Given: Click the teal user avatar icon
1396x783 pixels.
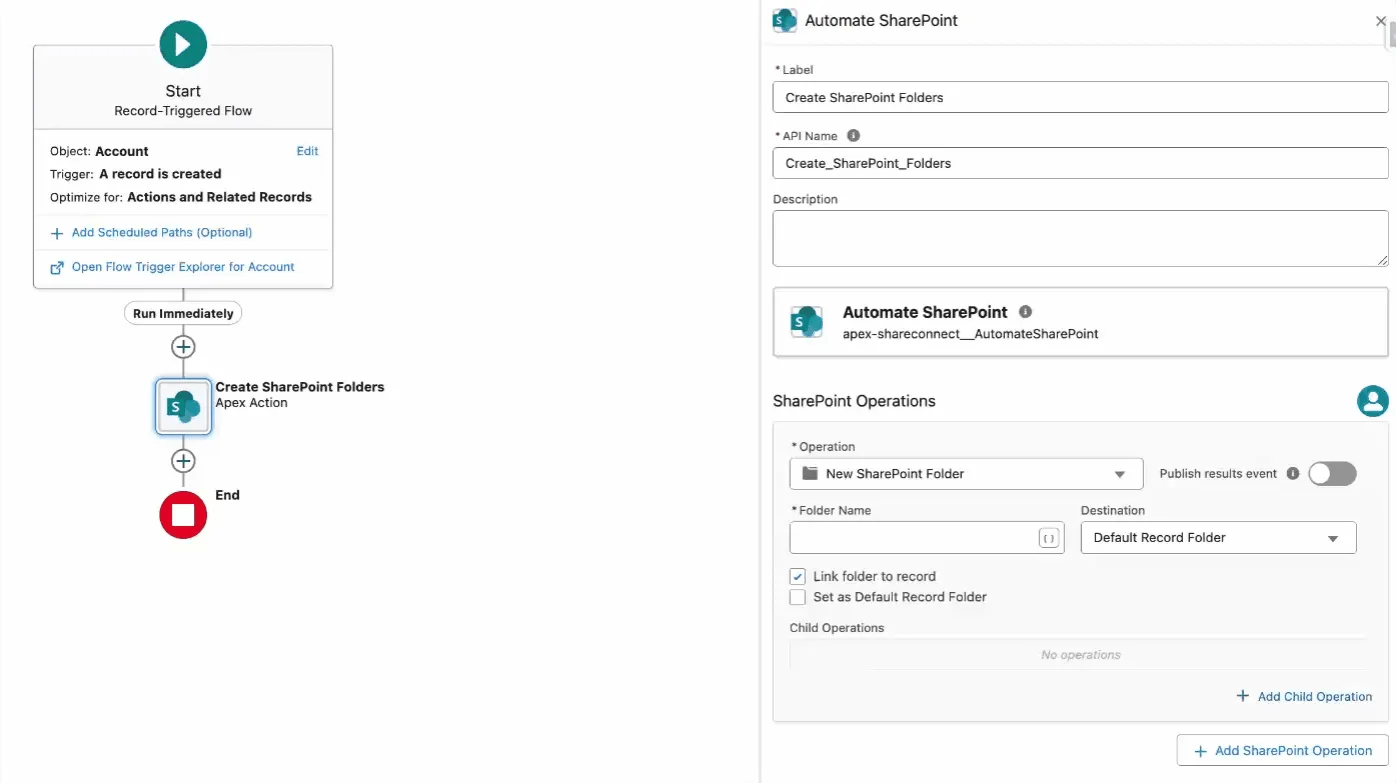Looking at the screenshot, I should (x=1373, y=401).
